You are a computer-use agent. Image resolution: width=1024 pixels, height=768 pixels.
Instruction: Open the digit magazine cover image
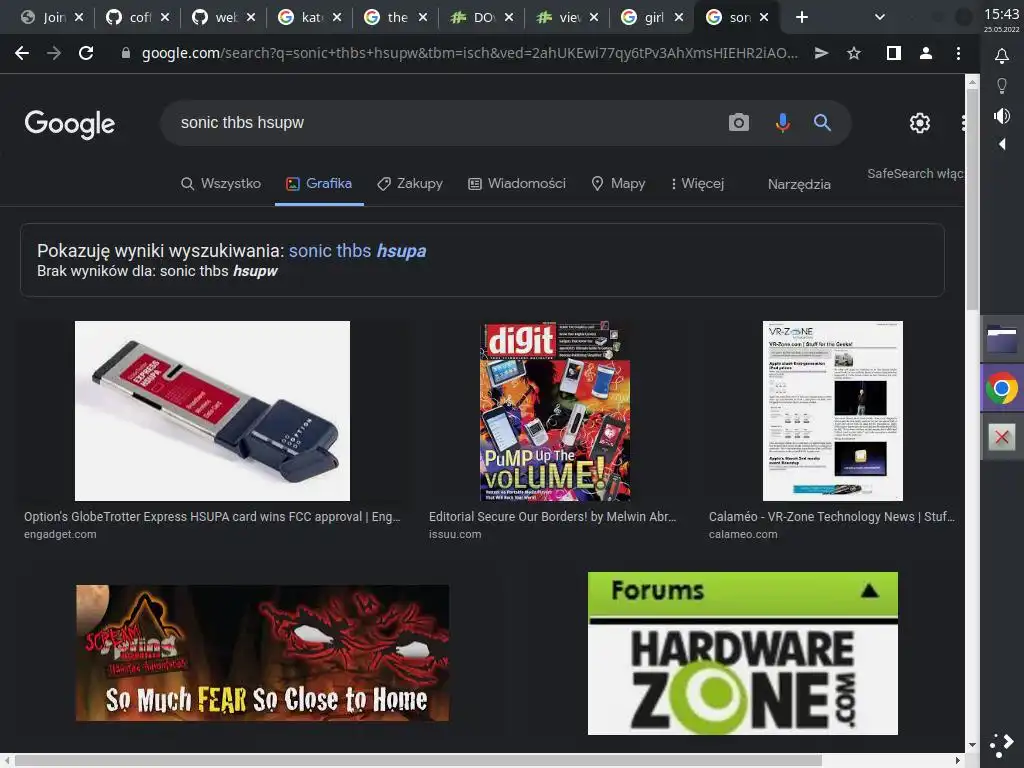click(x=555, y=411)
